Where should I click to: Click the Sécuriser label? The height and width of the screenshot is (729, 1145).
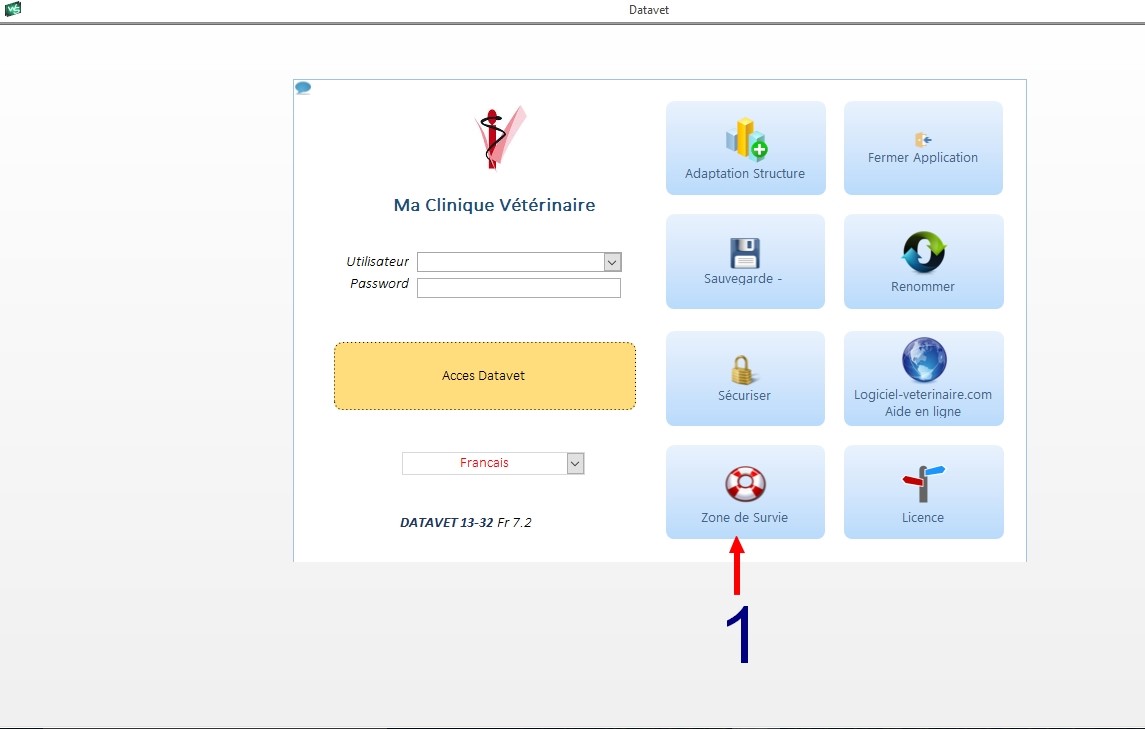[x=744, y=395]
